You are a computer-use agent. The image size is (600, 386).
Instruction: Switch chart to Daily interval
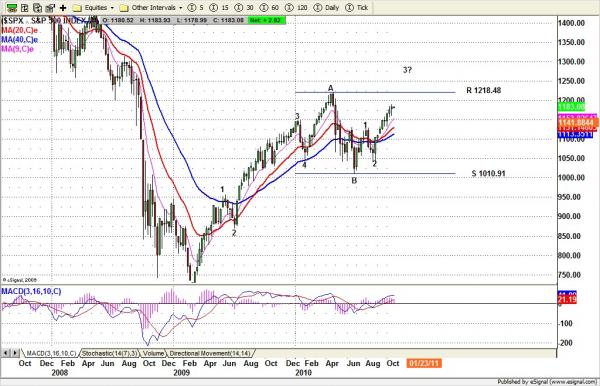pos(326,8)
